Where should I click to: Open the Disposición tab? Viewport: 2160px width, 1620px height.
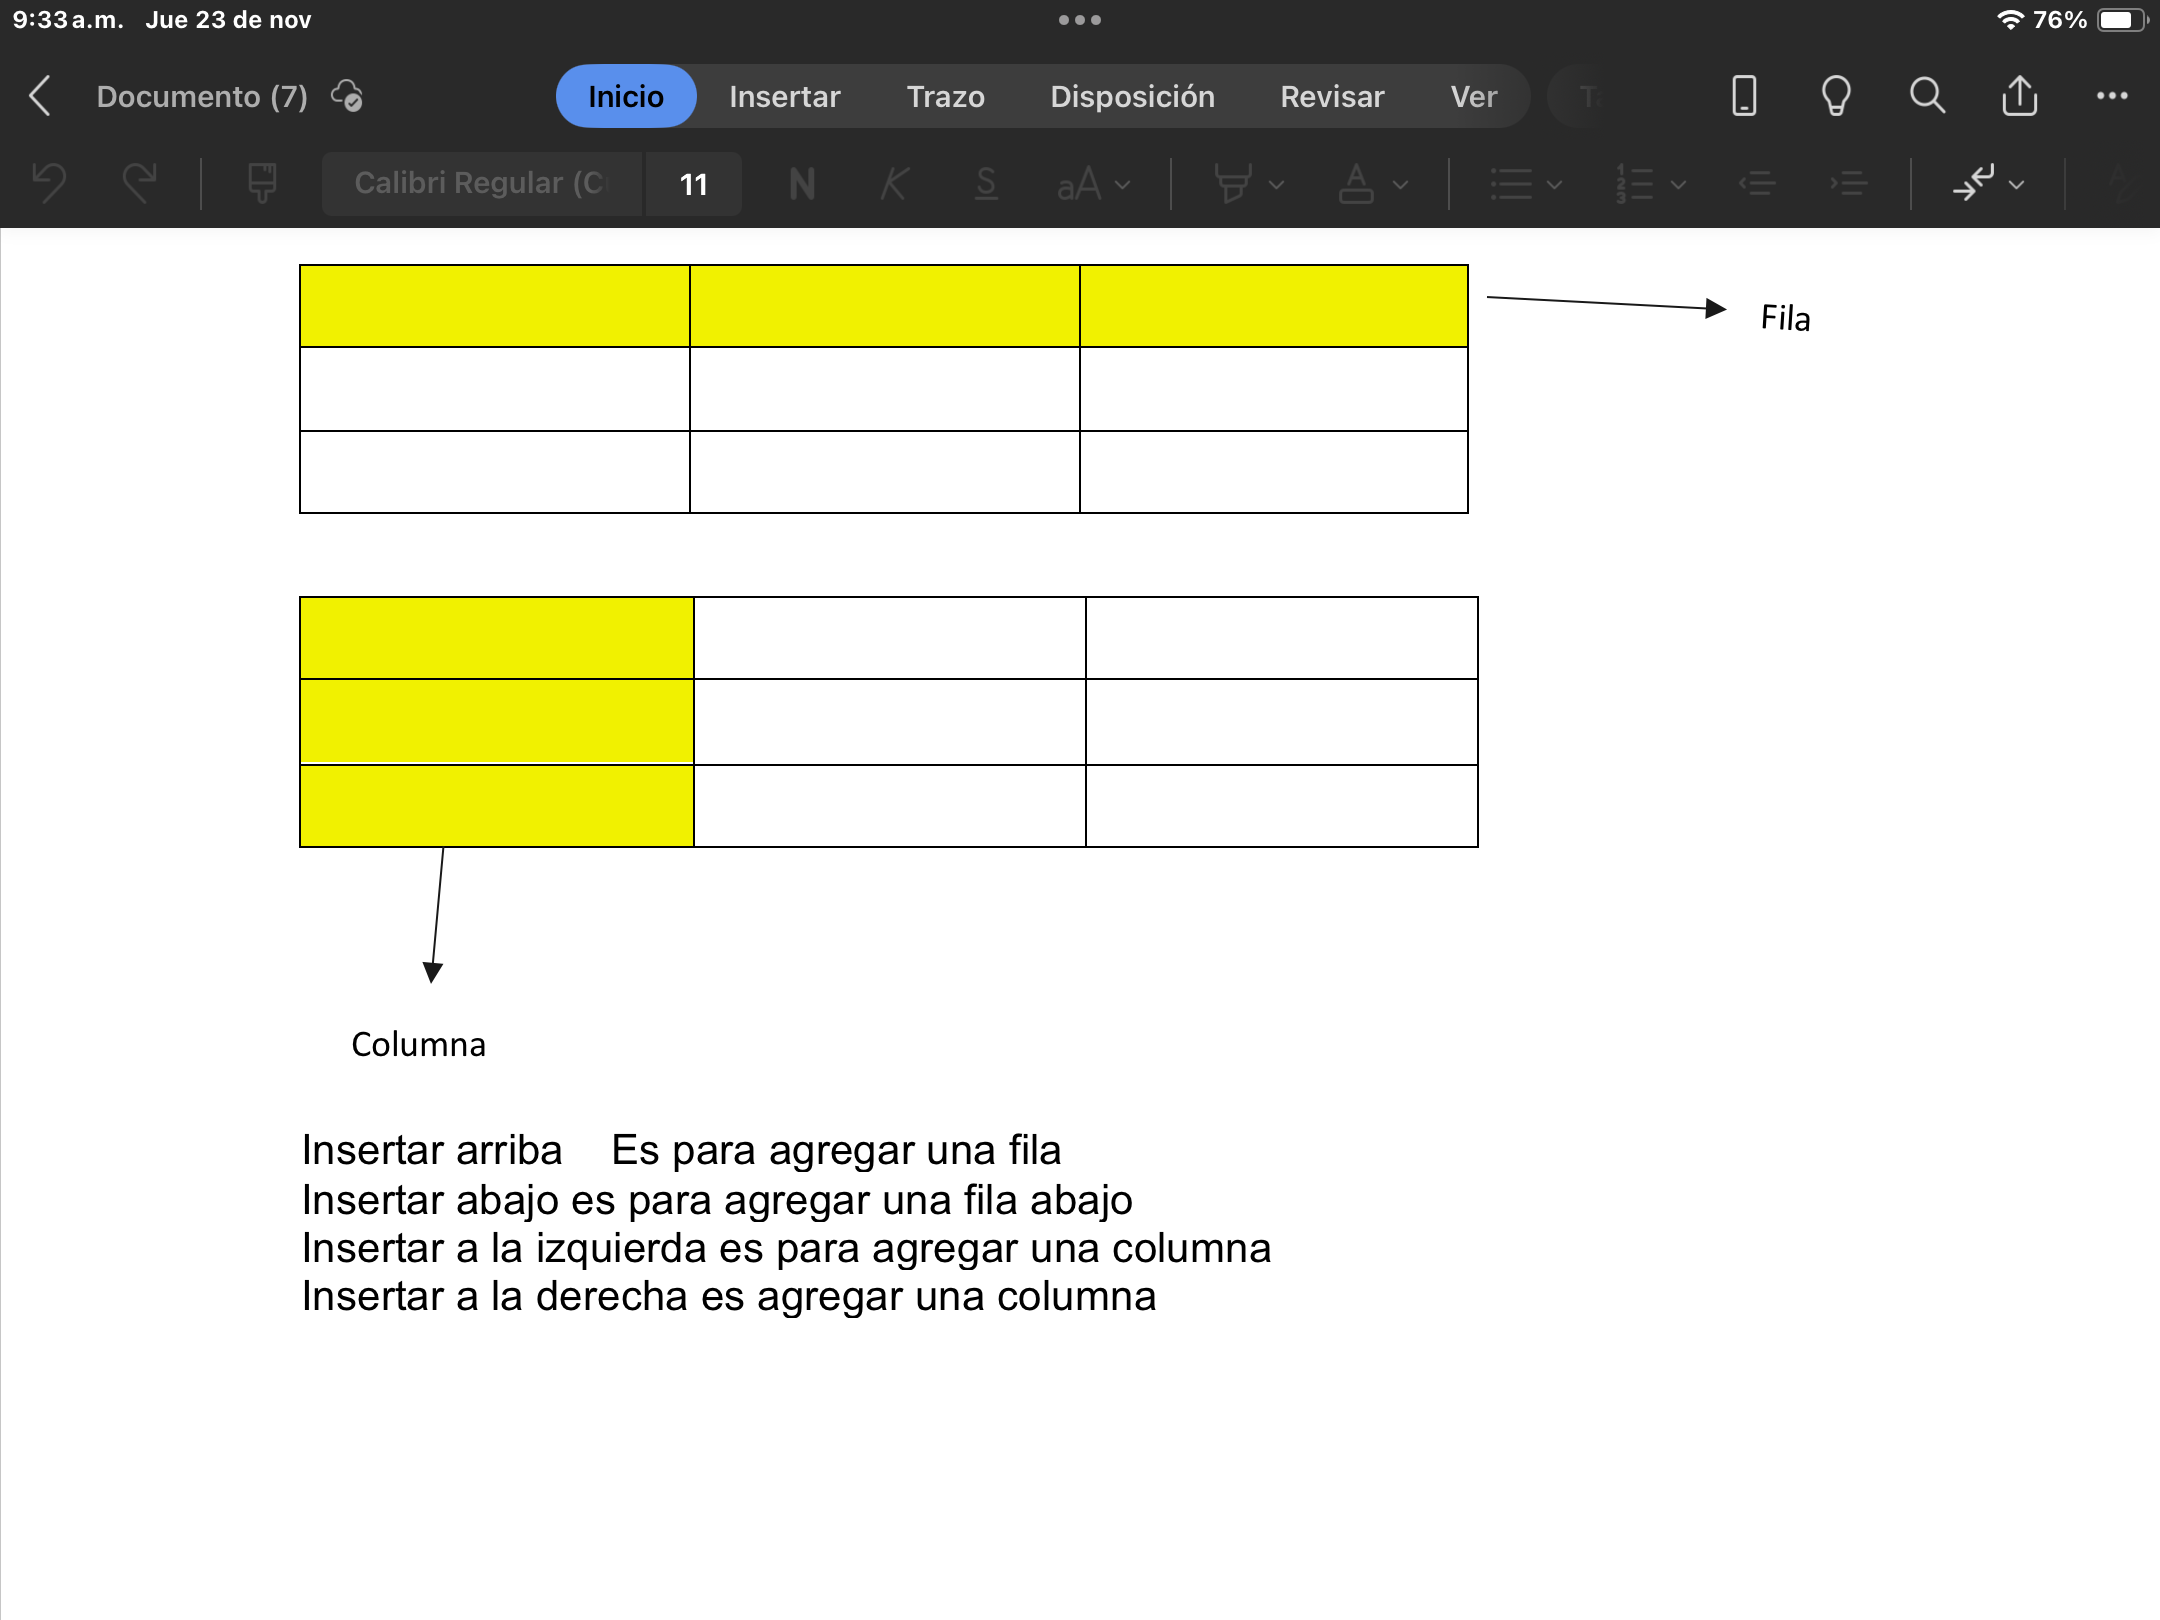tap(1132, 96)
